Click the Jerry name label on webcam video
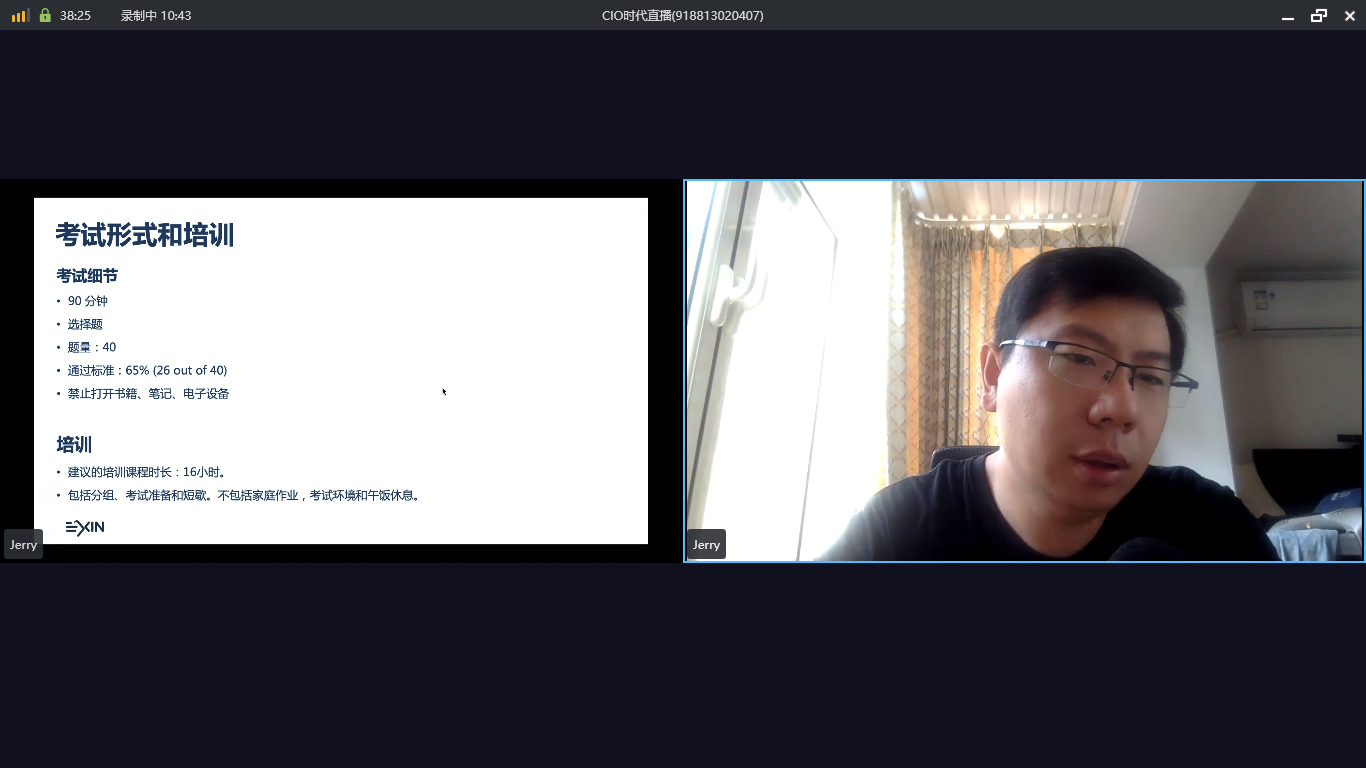Image resolution: width=1366 pixels, height=768 pixels. (x=706, y=545)
